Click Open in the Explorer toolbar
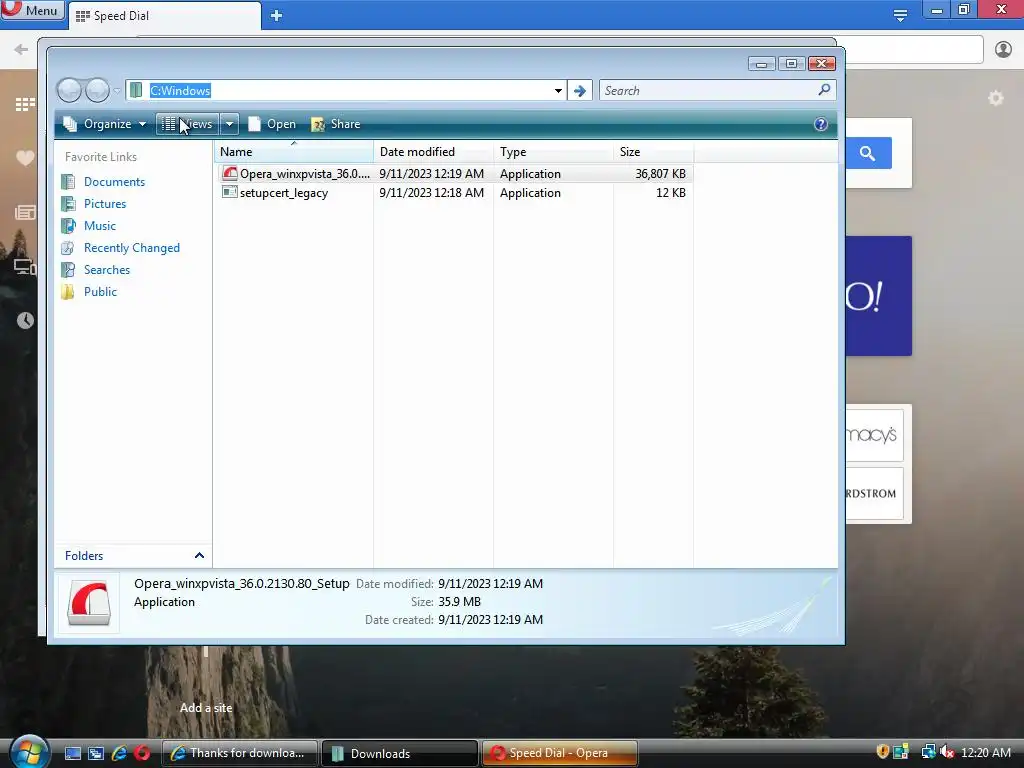1024x768 pixels. (x=272, y=124)
